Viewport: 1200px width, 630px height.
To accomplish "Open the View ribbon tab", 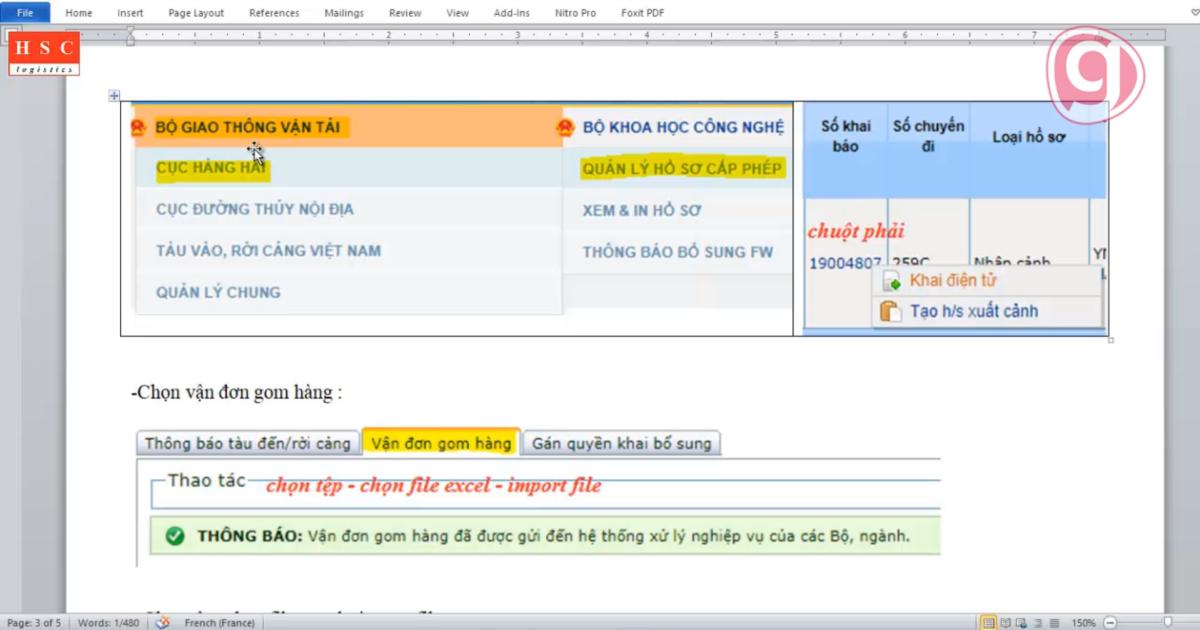I will click(457, 12).
